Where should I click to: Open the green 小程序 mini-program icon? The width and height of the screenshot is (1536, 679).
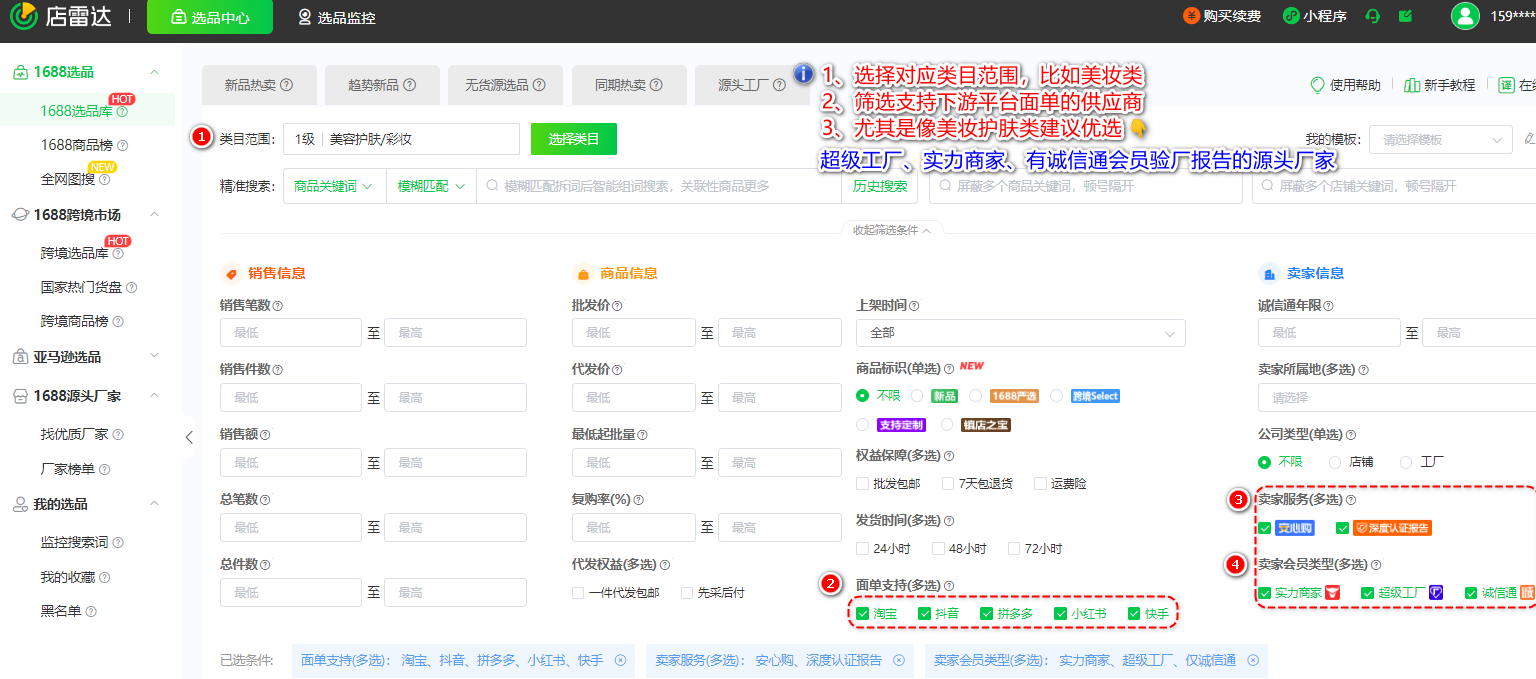1290,16
